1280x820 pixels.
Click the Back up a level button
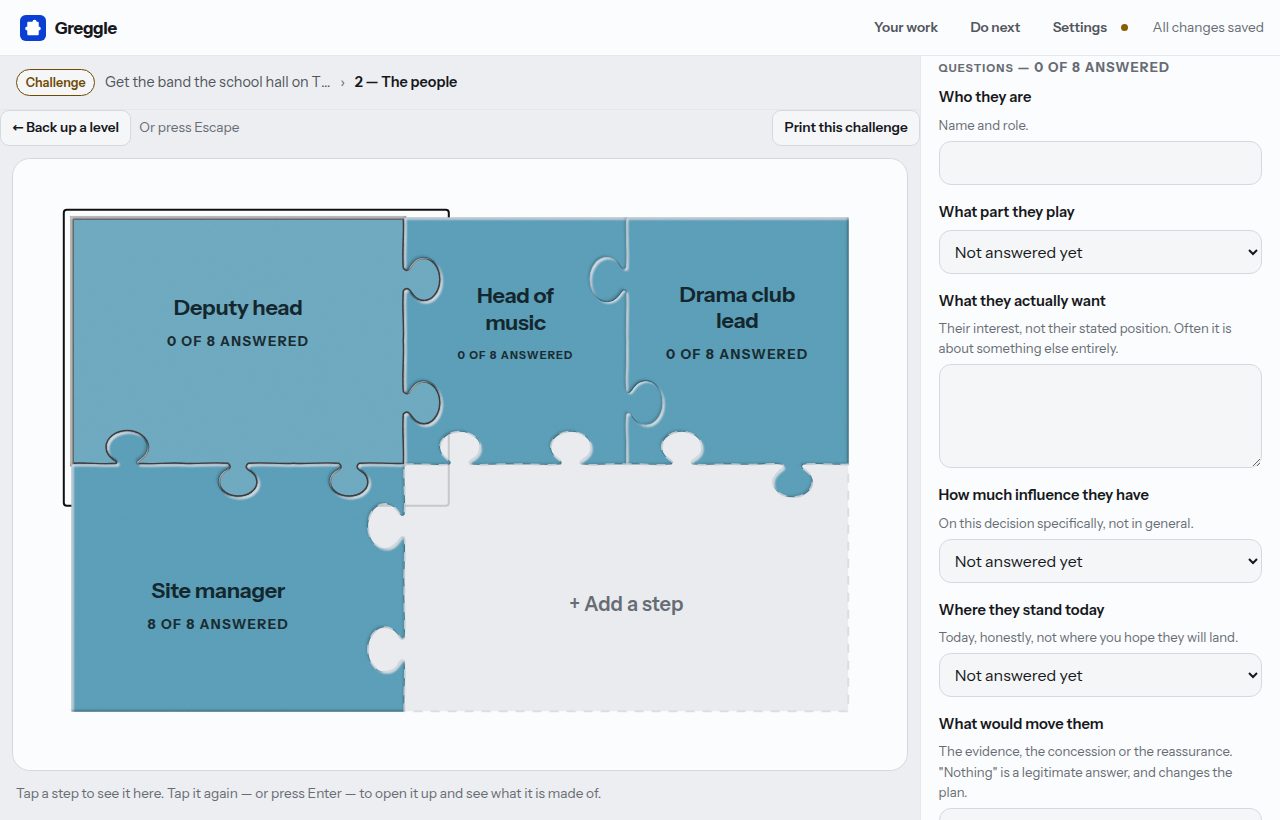pyautogui.click(x=66, y=127)
